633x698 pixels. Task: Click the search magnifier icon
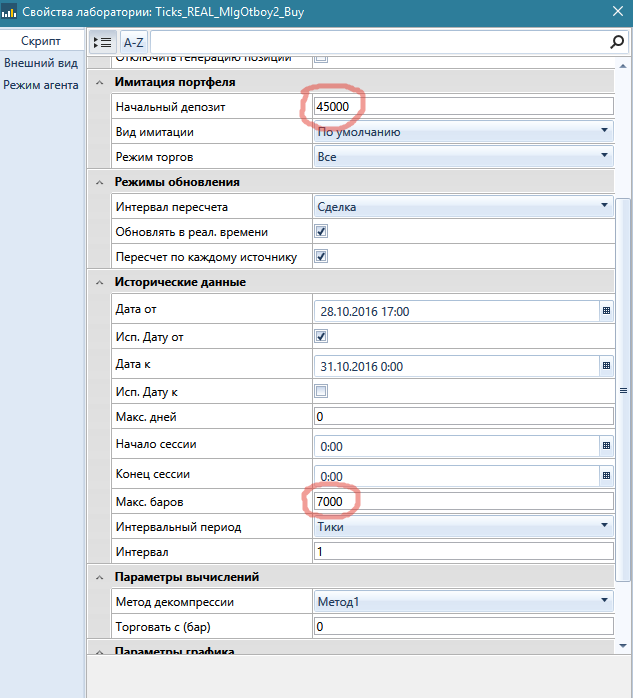pyautogui.click(x=617, y=42)
